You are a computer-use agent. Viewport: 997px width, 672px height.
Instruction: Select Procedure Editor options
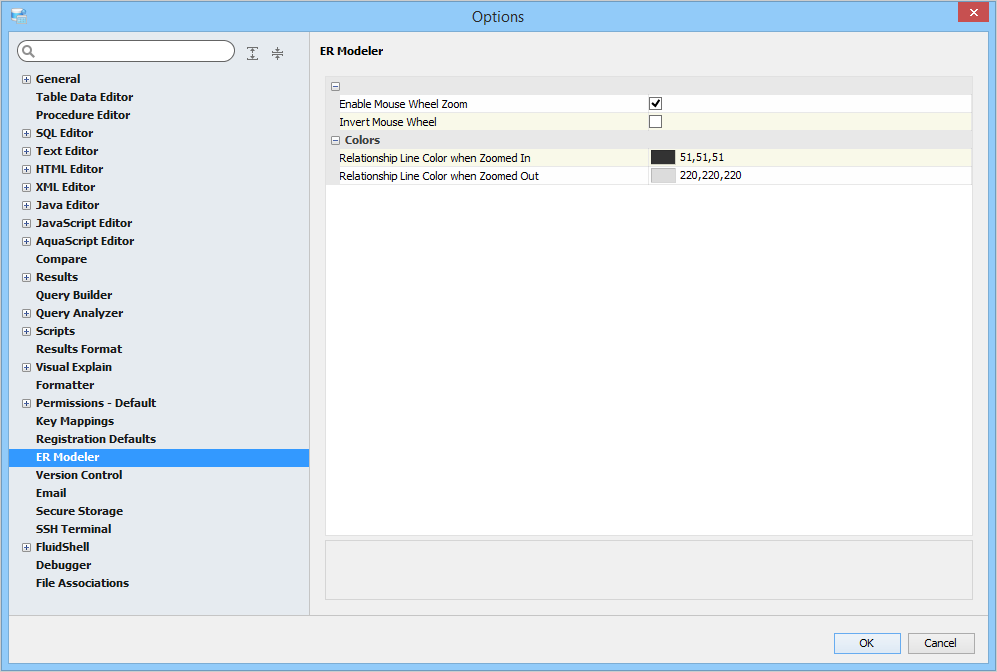[x=83, y=115]
